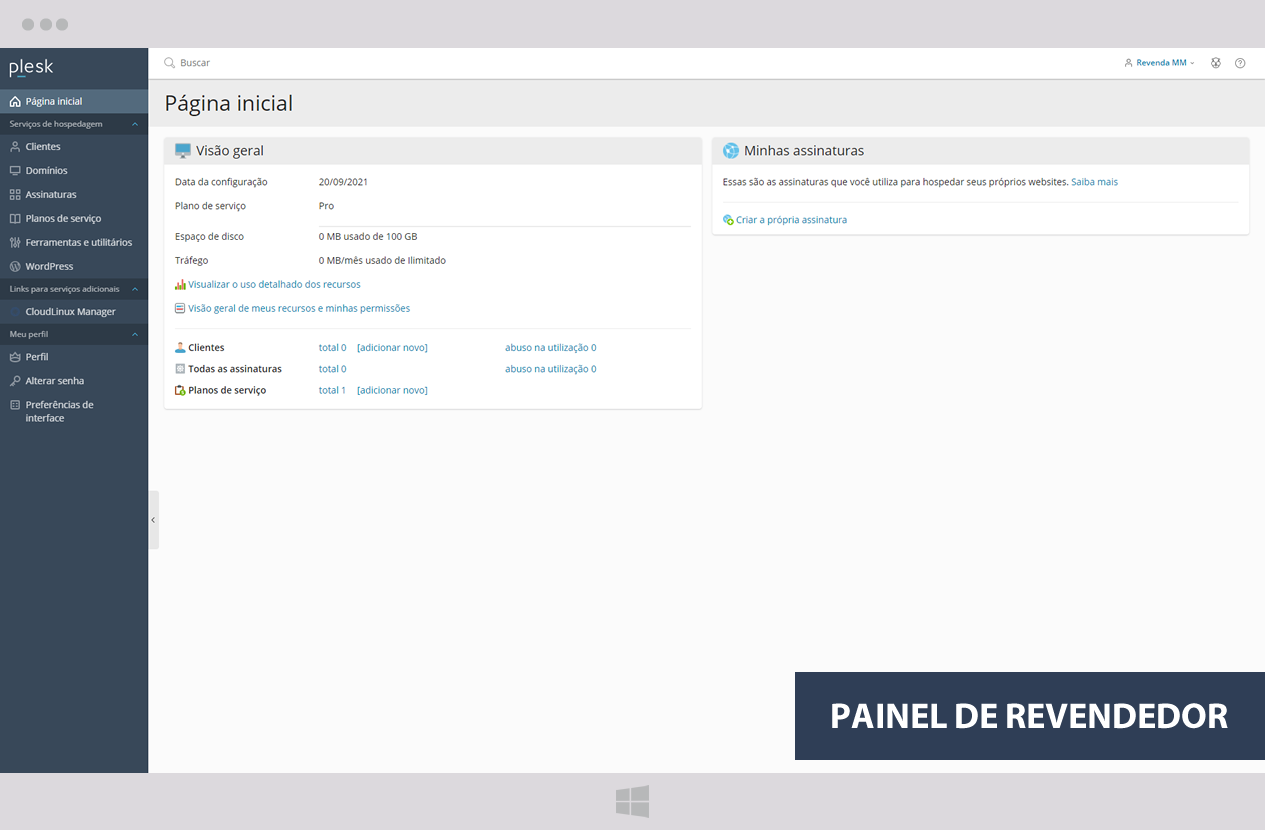Click the WordPress logo icon in sidebar
The image size is (1265, 830).
(x=15, y=267)
